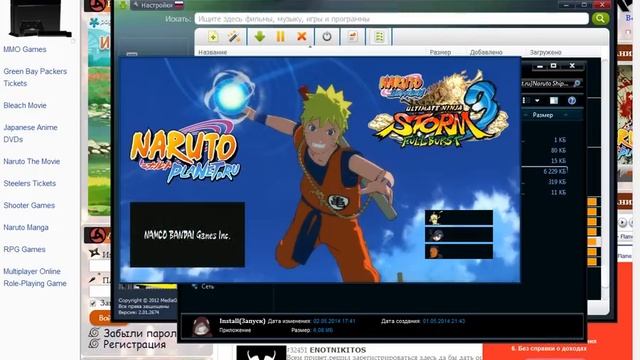Select the file sized 11 КБ

click(x=558, y=192)
